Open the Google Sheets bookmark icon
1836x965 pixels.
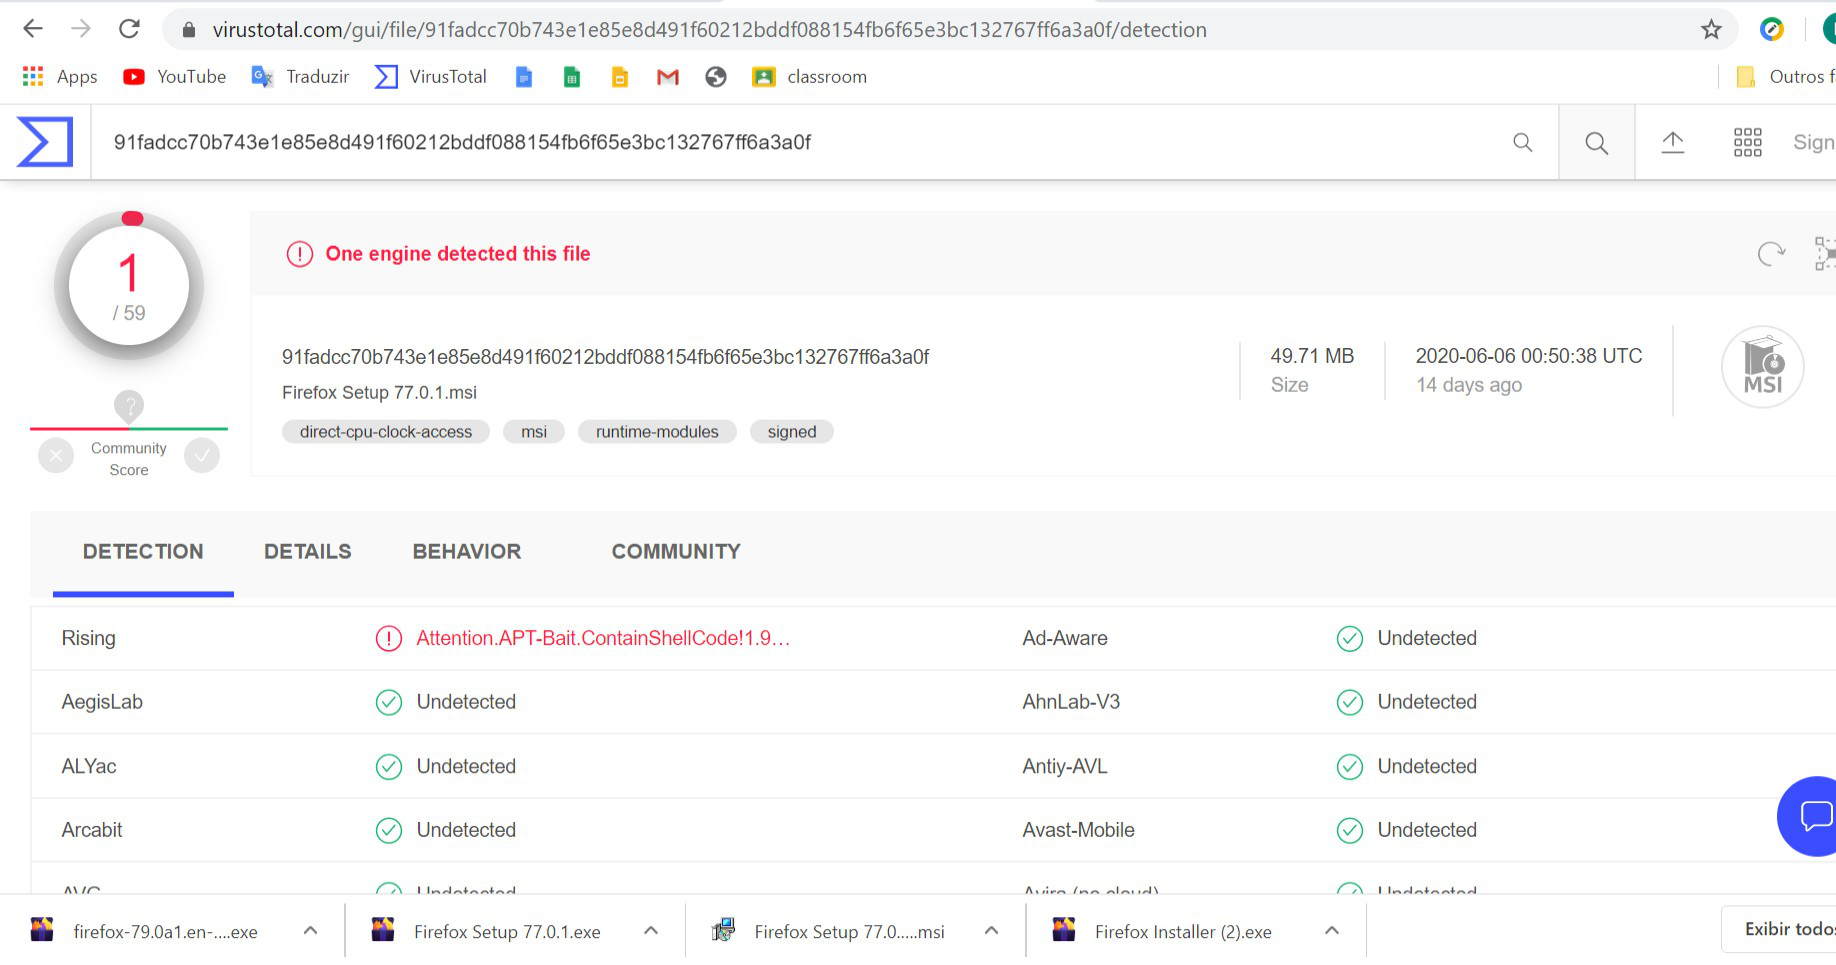(571, 77)
